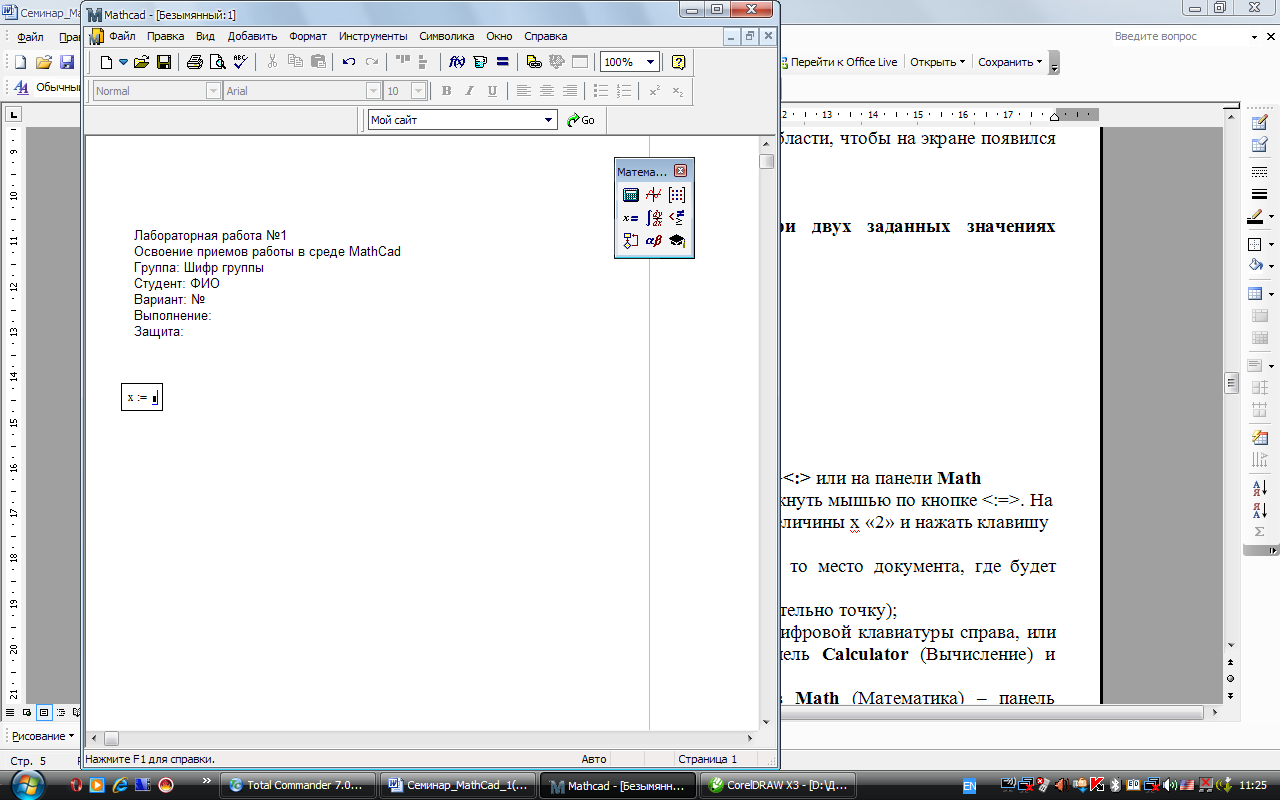This screenshot has height=800, width=1280.
Task: Click the Calculate (equals) toolbar icon
Action: (x=503, y=62)
